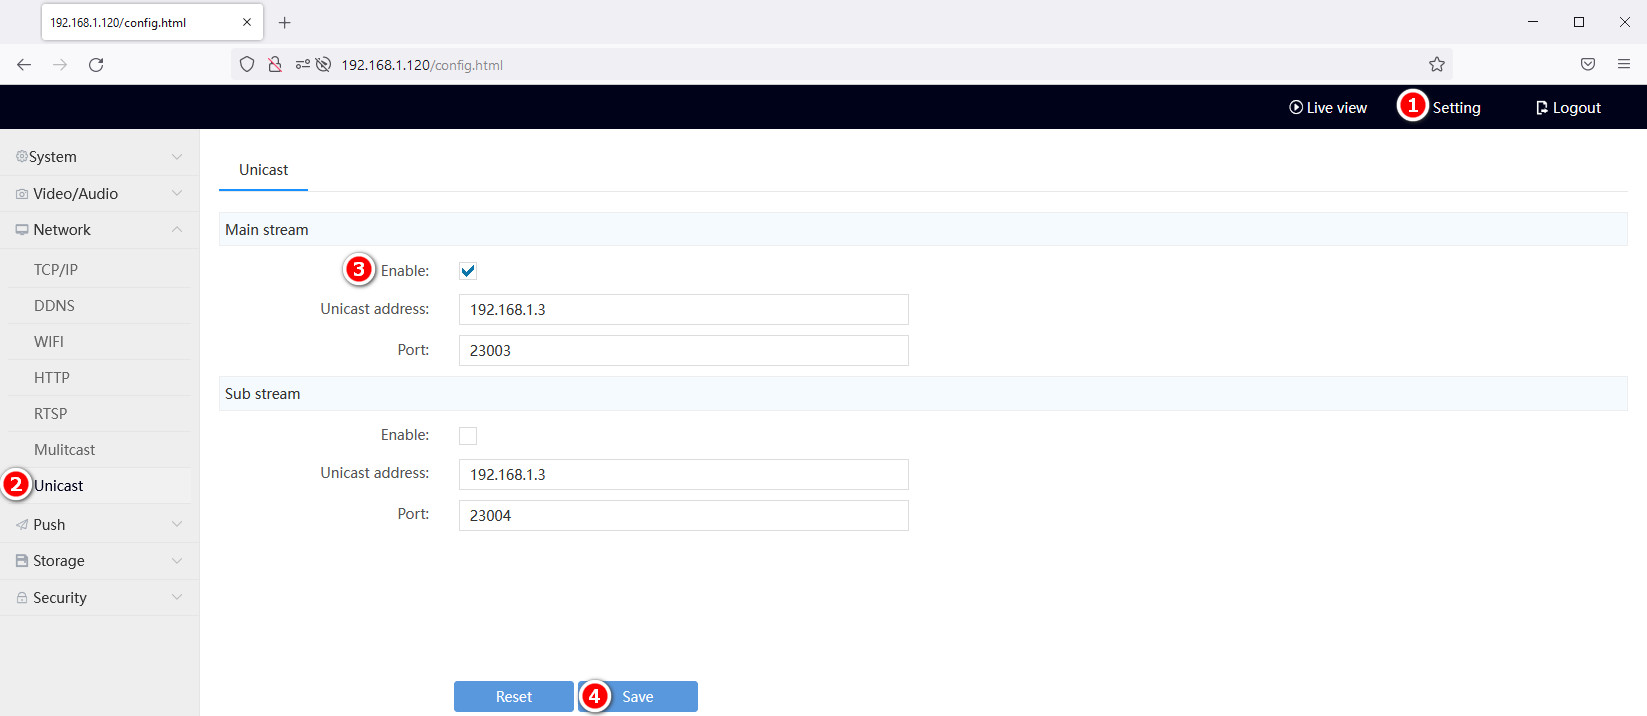The height and width of the screenshot is (716, 1647).
Task: Click the back navigation arrow
Action: tap(24, 65)
